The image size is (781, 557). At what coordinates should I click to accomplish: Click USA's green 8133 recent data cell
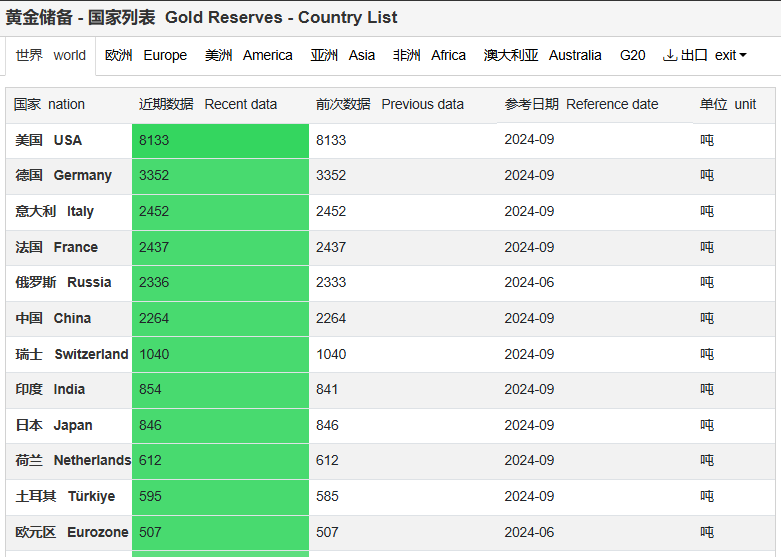pos(220,140)
